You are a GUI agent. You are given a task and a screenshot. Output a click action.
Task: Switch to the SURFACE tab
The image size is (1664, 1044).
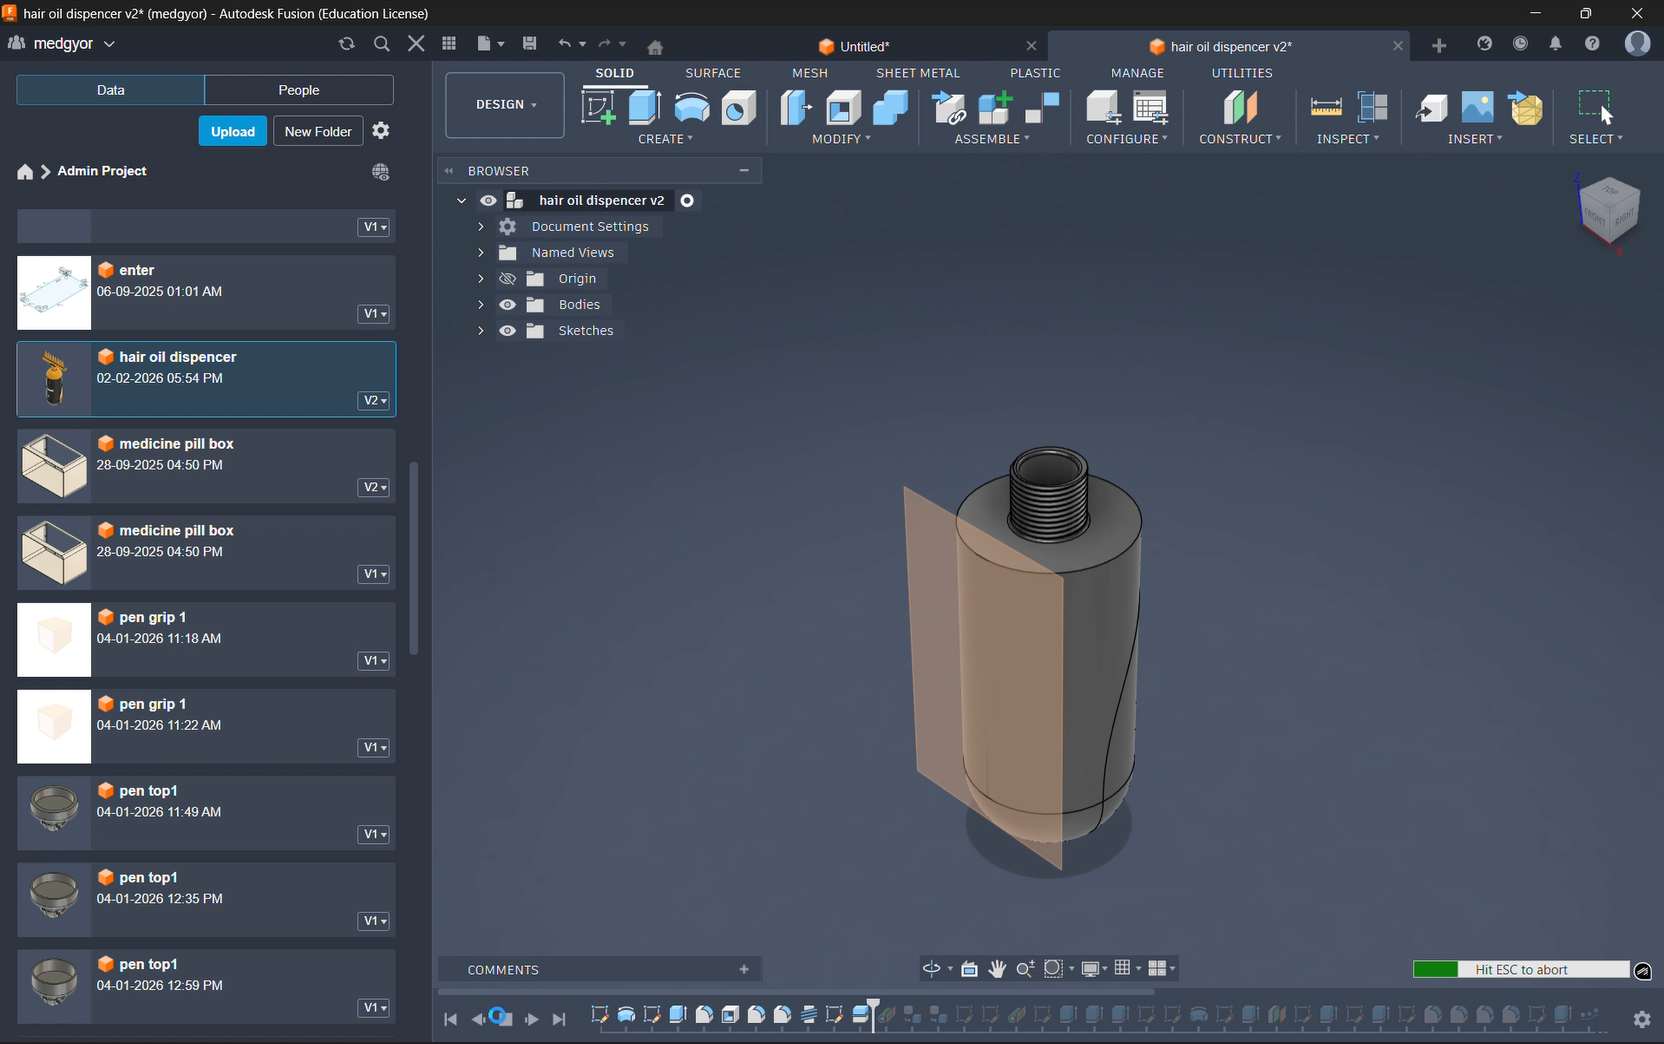[x=713, y=73]
